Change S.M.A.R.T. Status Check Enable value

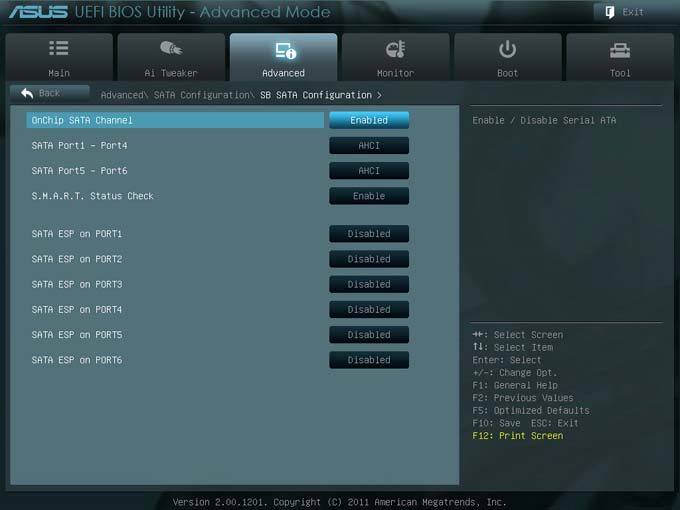coord(369,196)
